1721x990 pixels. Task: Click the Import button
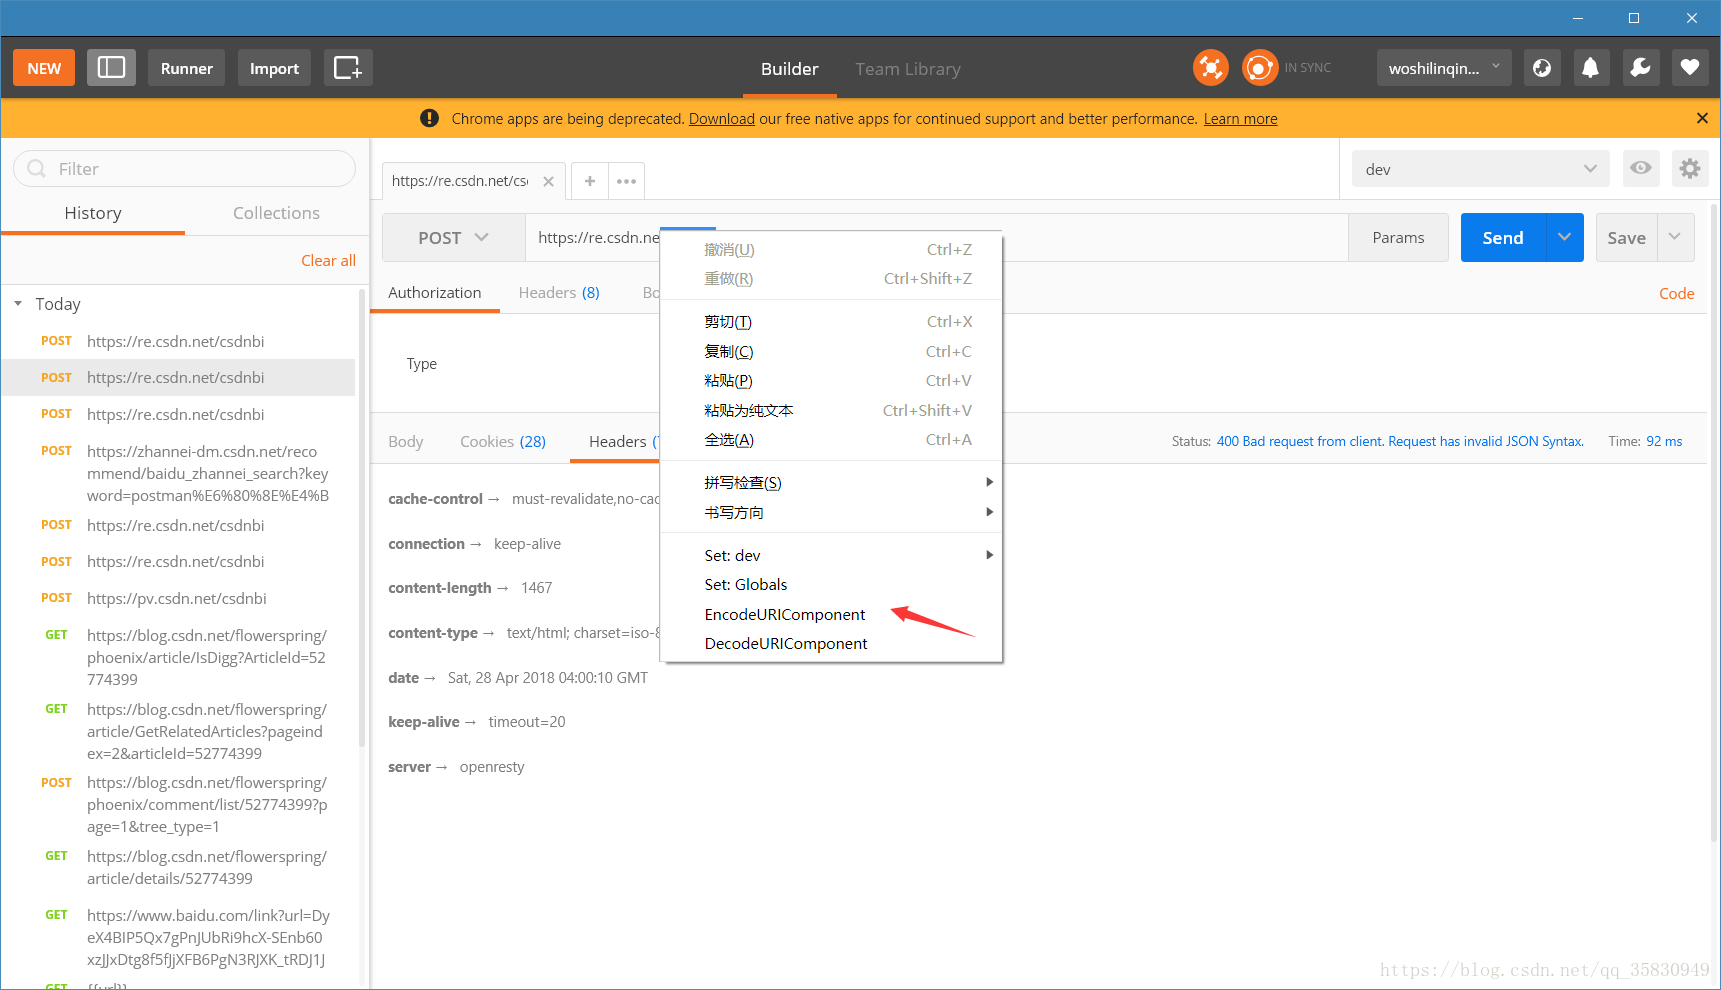(x=274, y=68)
